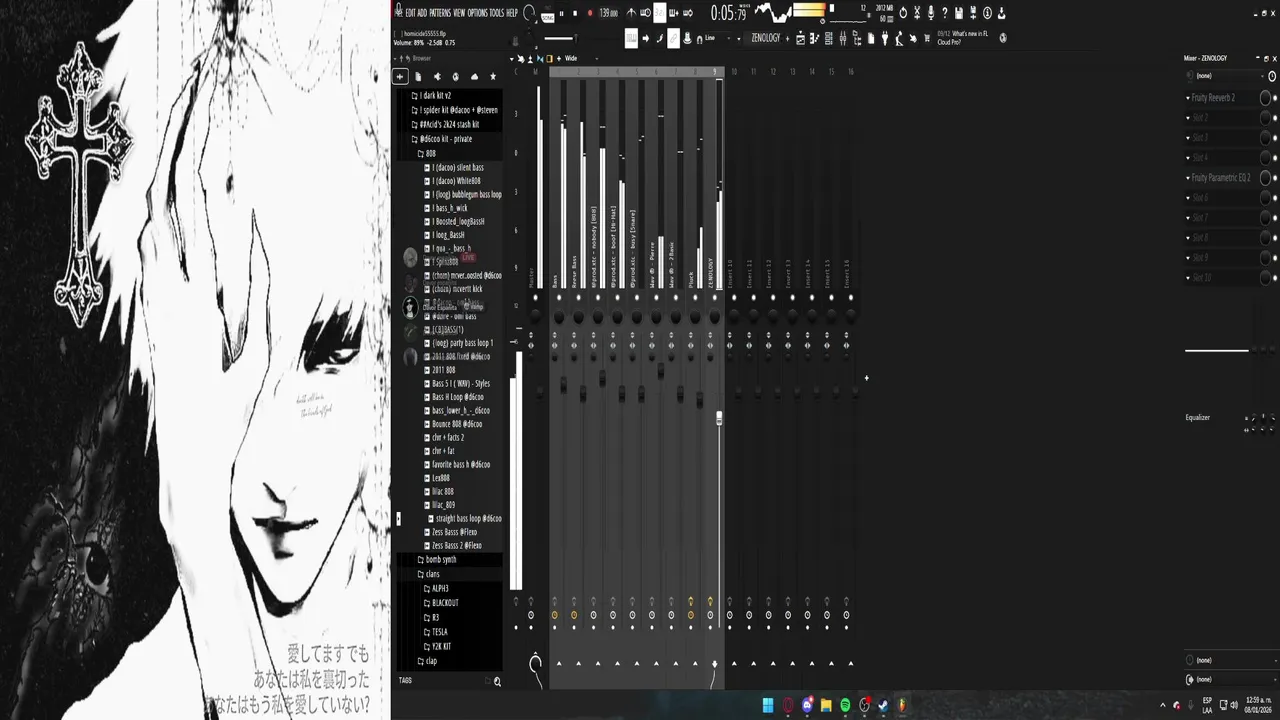Click the pause playback button

tap(561, 14)
